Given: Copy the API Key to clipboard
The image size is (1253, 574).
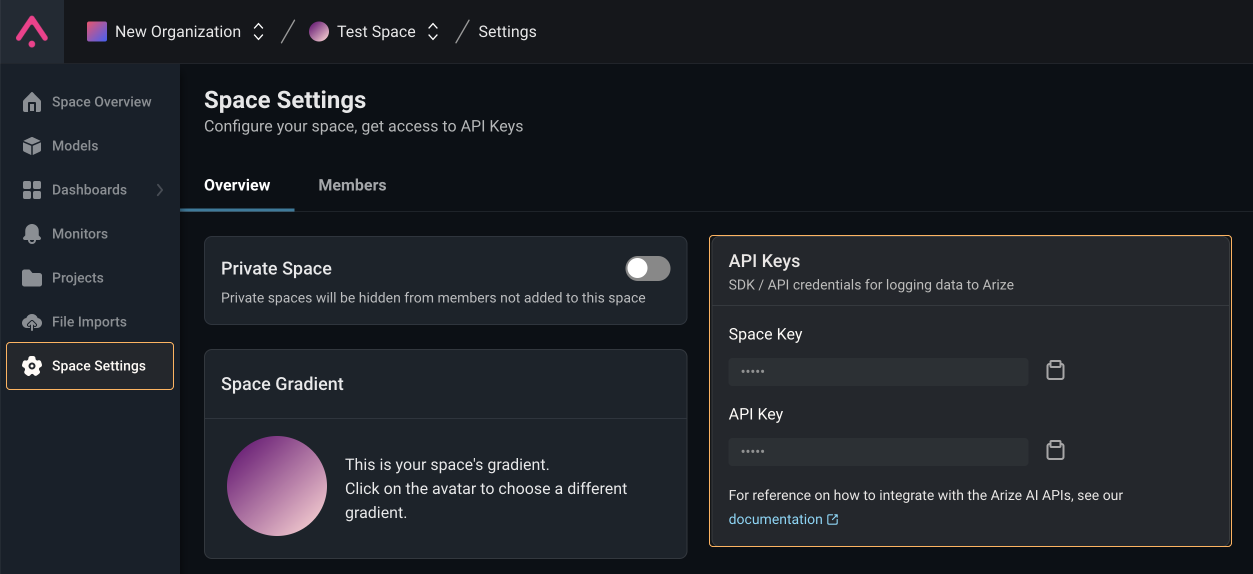Looking at the screenshot, I should point(1055,451).
